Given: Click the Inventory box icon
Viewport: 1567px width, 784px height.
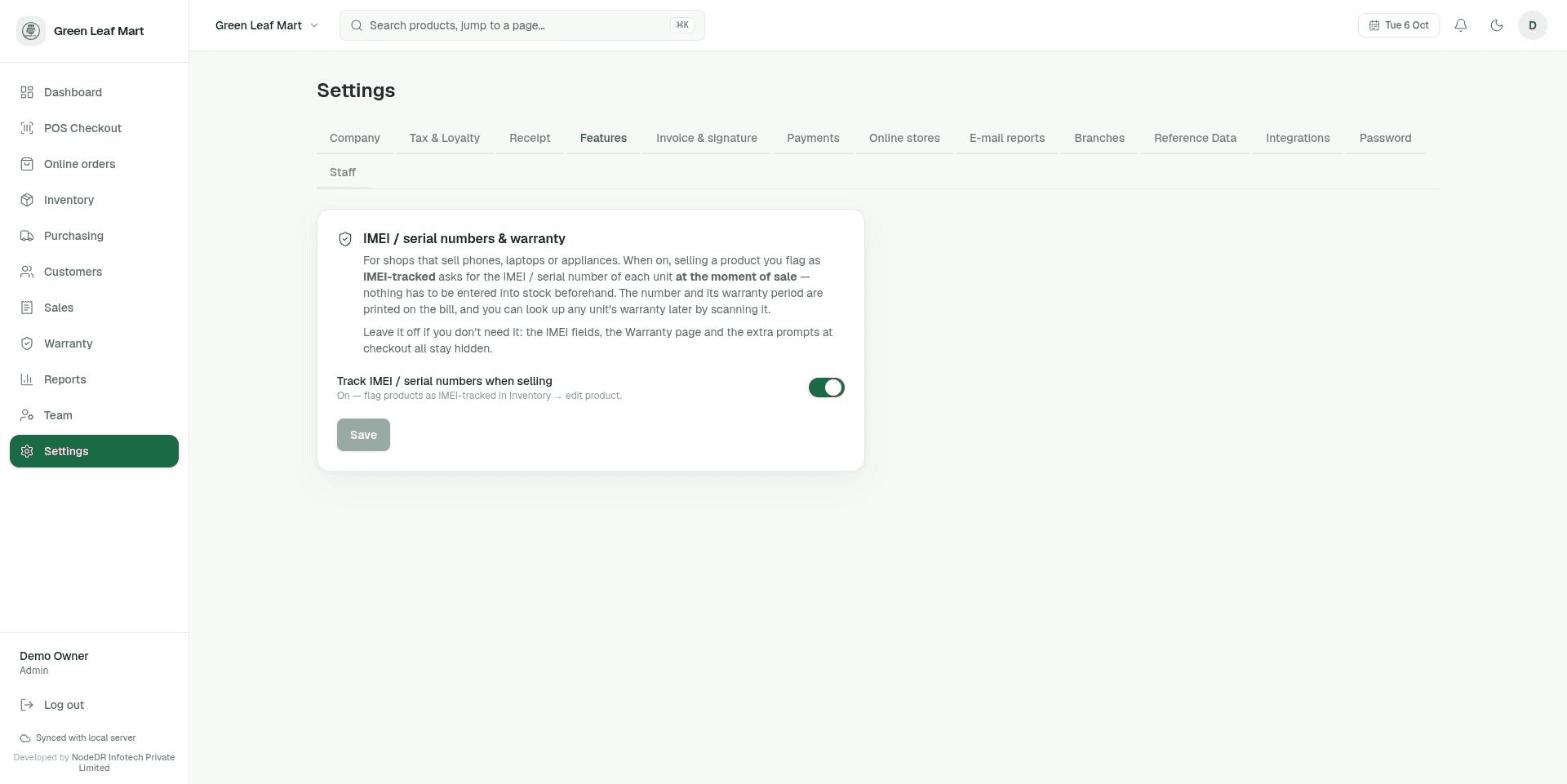Looking at the screenshot, I should pyautogui.click(x=27, y=200).
